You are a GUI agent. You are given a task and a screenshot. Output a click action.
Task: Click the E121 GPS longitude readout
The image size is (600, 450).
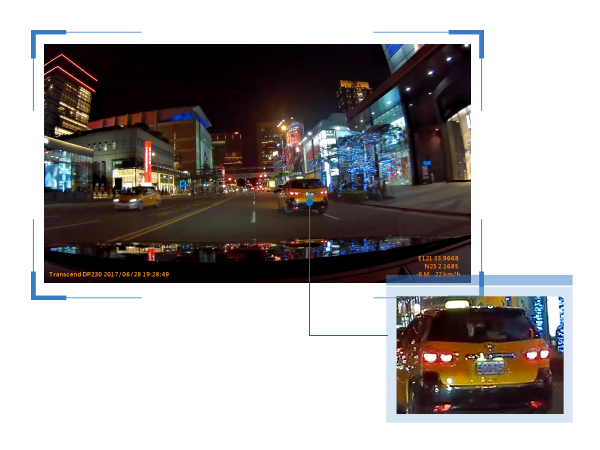pyautogui.click(x=438, y=258)
